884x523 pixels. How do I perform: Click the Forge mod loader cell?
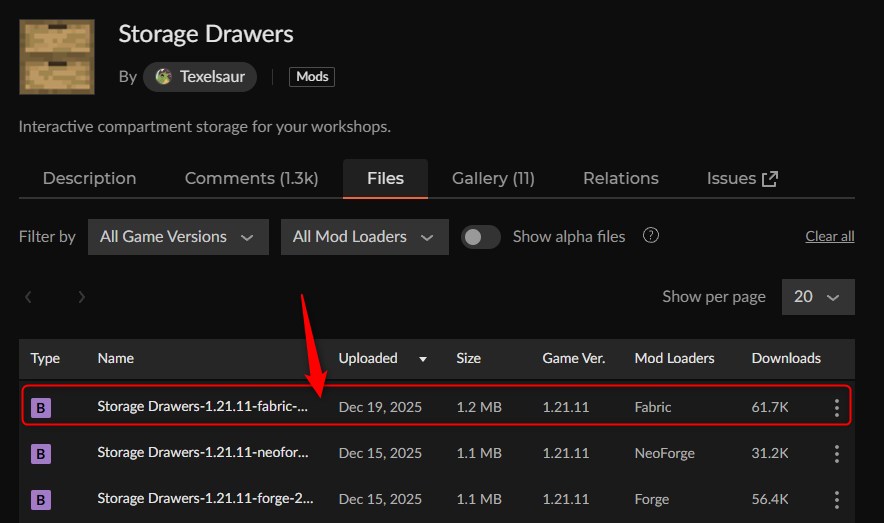(x=652, y=499)
